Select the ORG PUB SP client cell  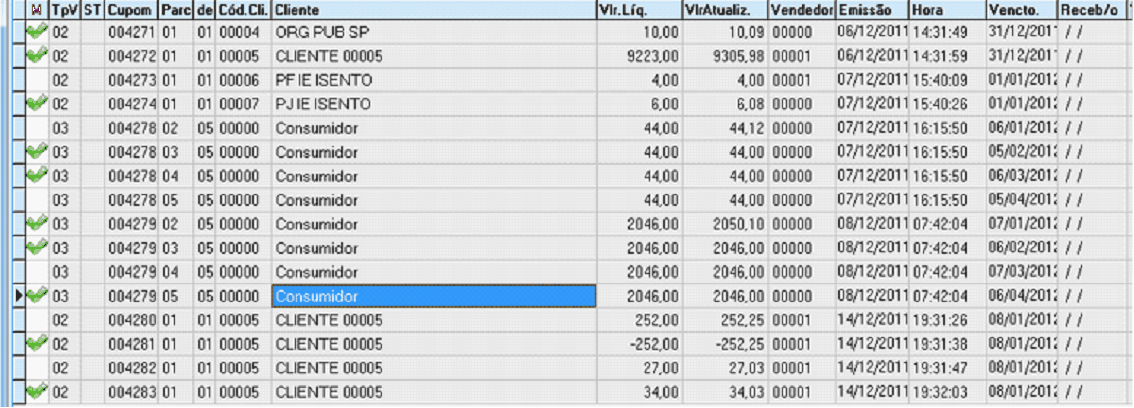tap(433, 32)
